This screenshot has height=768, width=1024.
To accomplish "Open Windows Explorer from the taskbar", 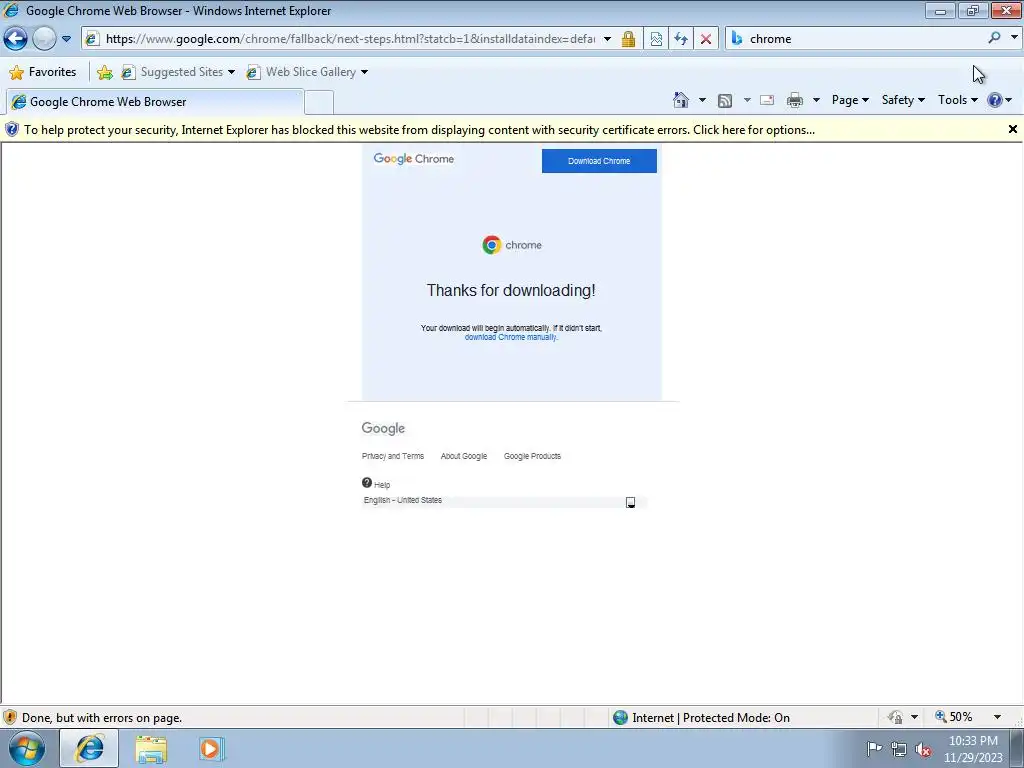I will tap(151, 749).
